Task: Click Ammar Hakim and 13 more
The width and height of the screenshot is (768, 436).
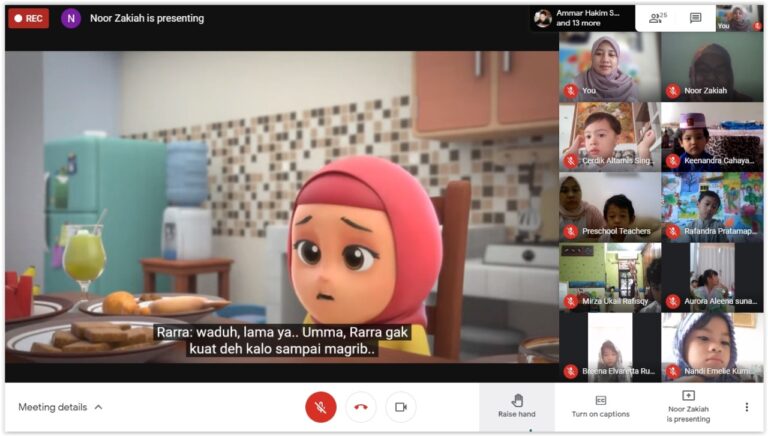Action: (x=580, y=18)
